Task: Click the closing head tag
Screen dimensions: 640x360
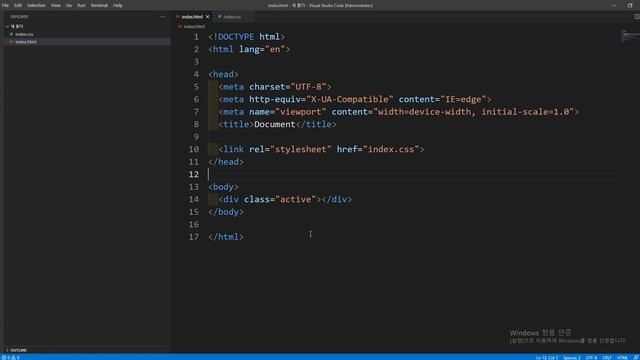Action: (226, 162)
